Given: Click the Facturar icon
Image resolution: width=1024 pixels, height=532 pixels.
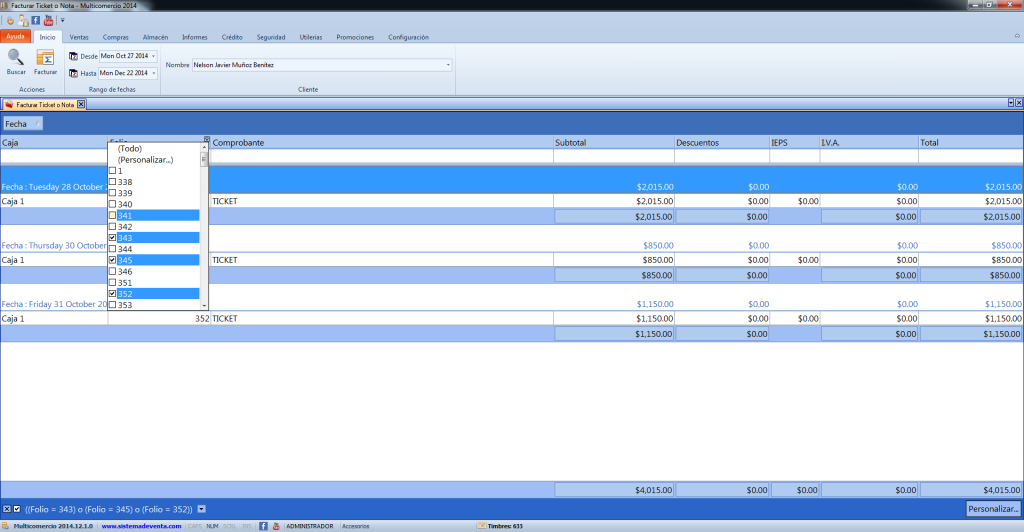Looking at the screenshot, I should click(45, 57).
